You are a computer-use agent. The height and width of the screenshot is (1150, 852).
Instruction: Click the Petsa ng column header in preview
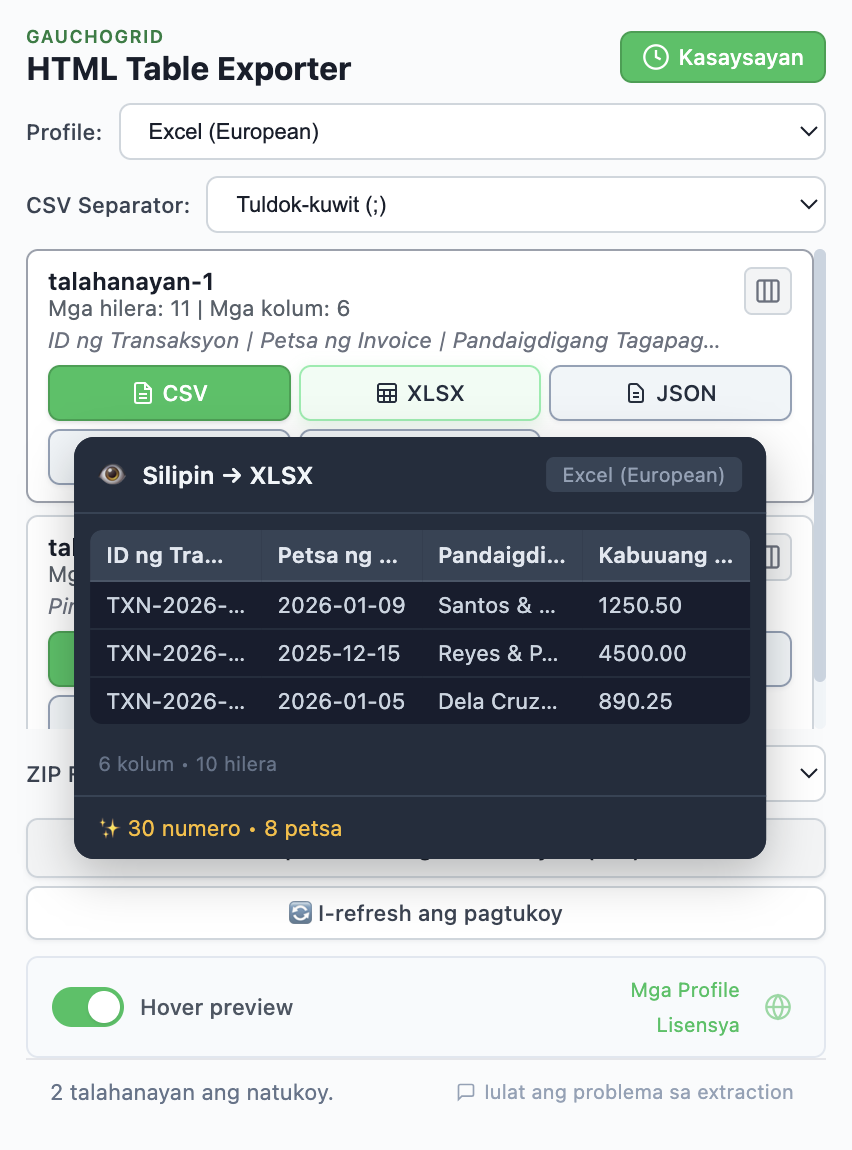340,555
